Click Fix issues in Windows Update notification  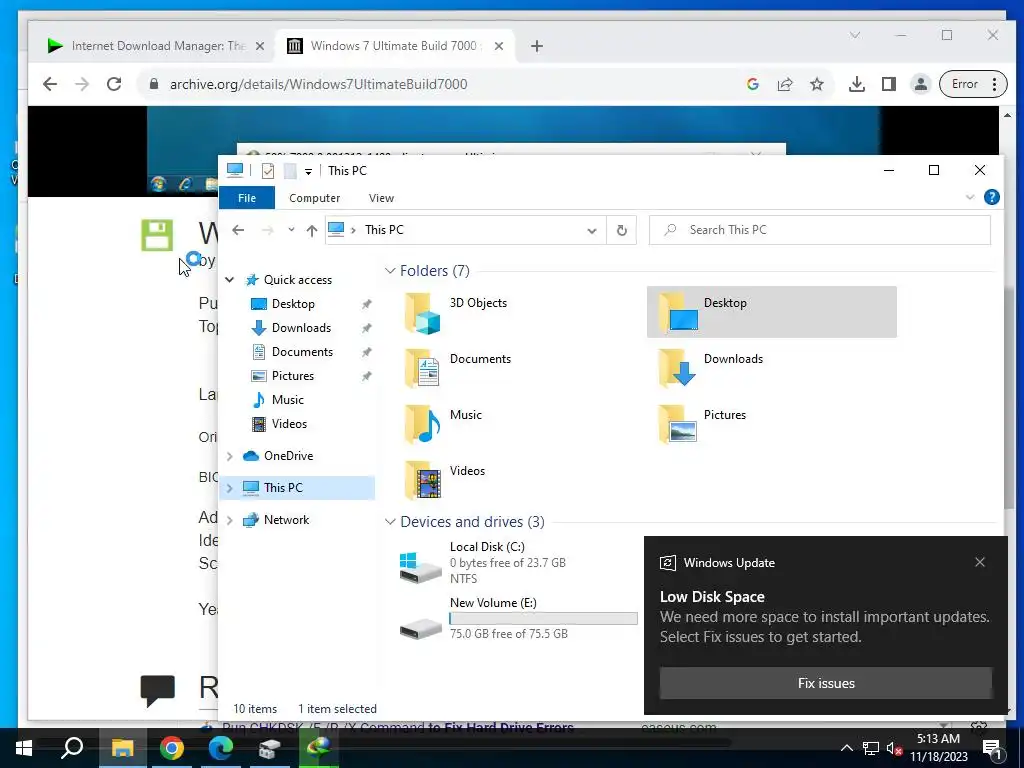[825, 683]
